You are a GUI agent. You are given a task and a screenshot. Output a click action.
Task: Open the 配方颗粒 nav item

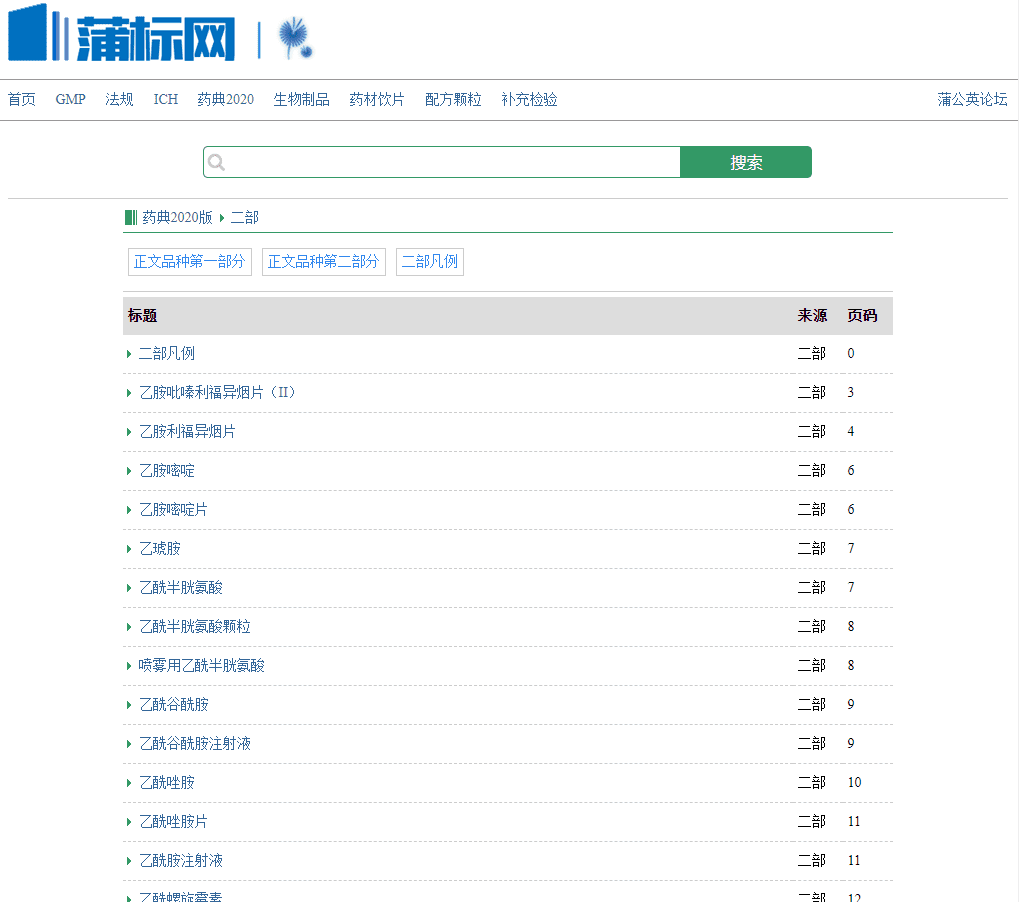pos(453,99)
